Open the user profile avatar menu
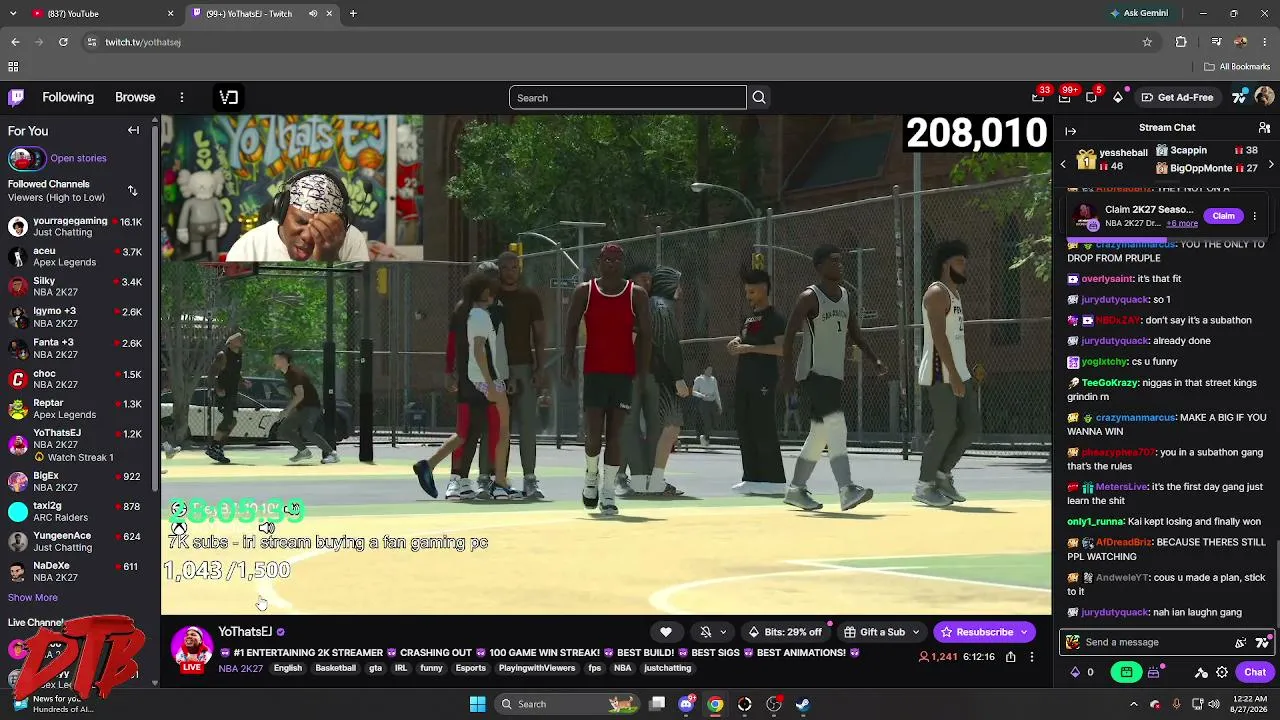 (x=1264, y=97)
